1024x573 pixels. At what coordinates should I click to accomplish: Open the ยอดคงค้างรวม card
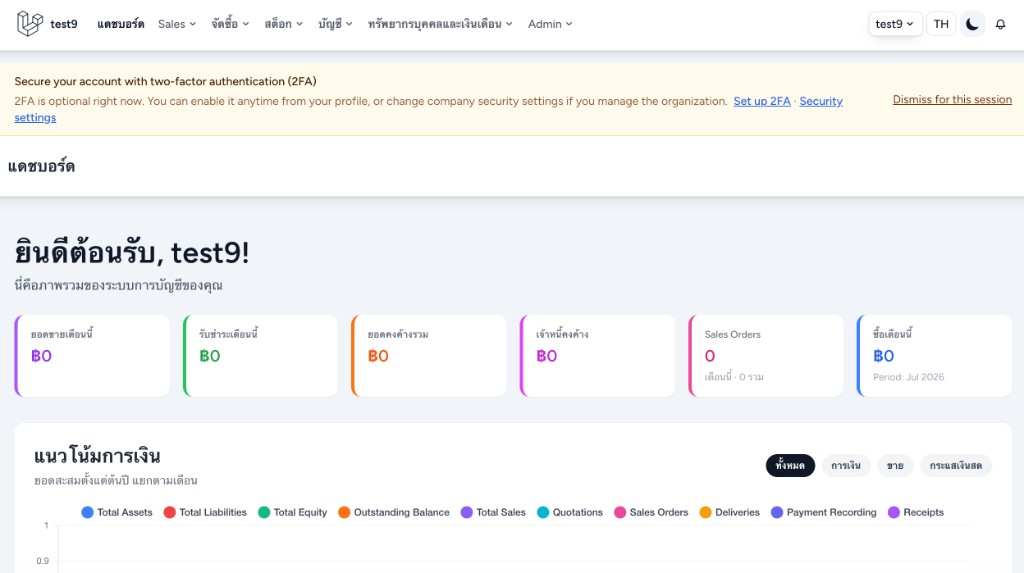tap(429, 355)
